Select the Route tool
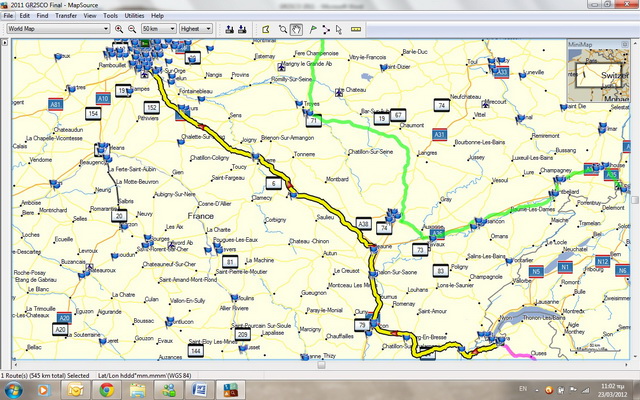This screenshot has height=400, width=640. pos(326,29)
